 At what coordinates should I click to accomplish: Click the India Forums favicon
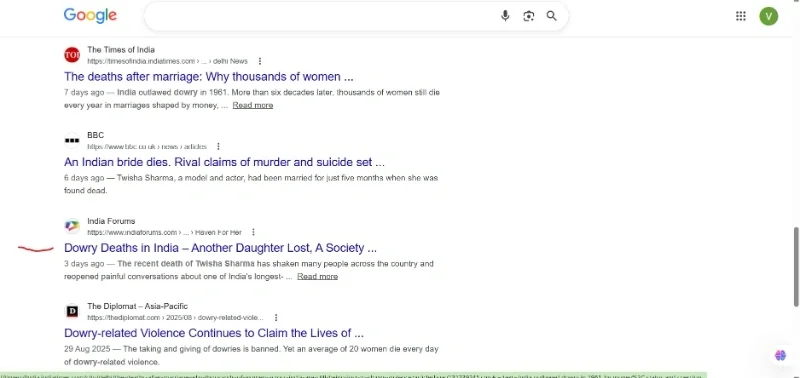[72, 226]
